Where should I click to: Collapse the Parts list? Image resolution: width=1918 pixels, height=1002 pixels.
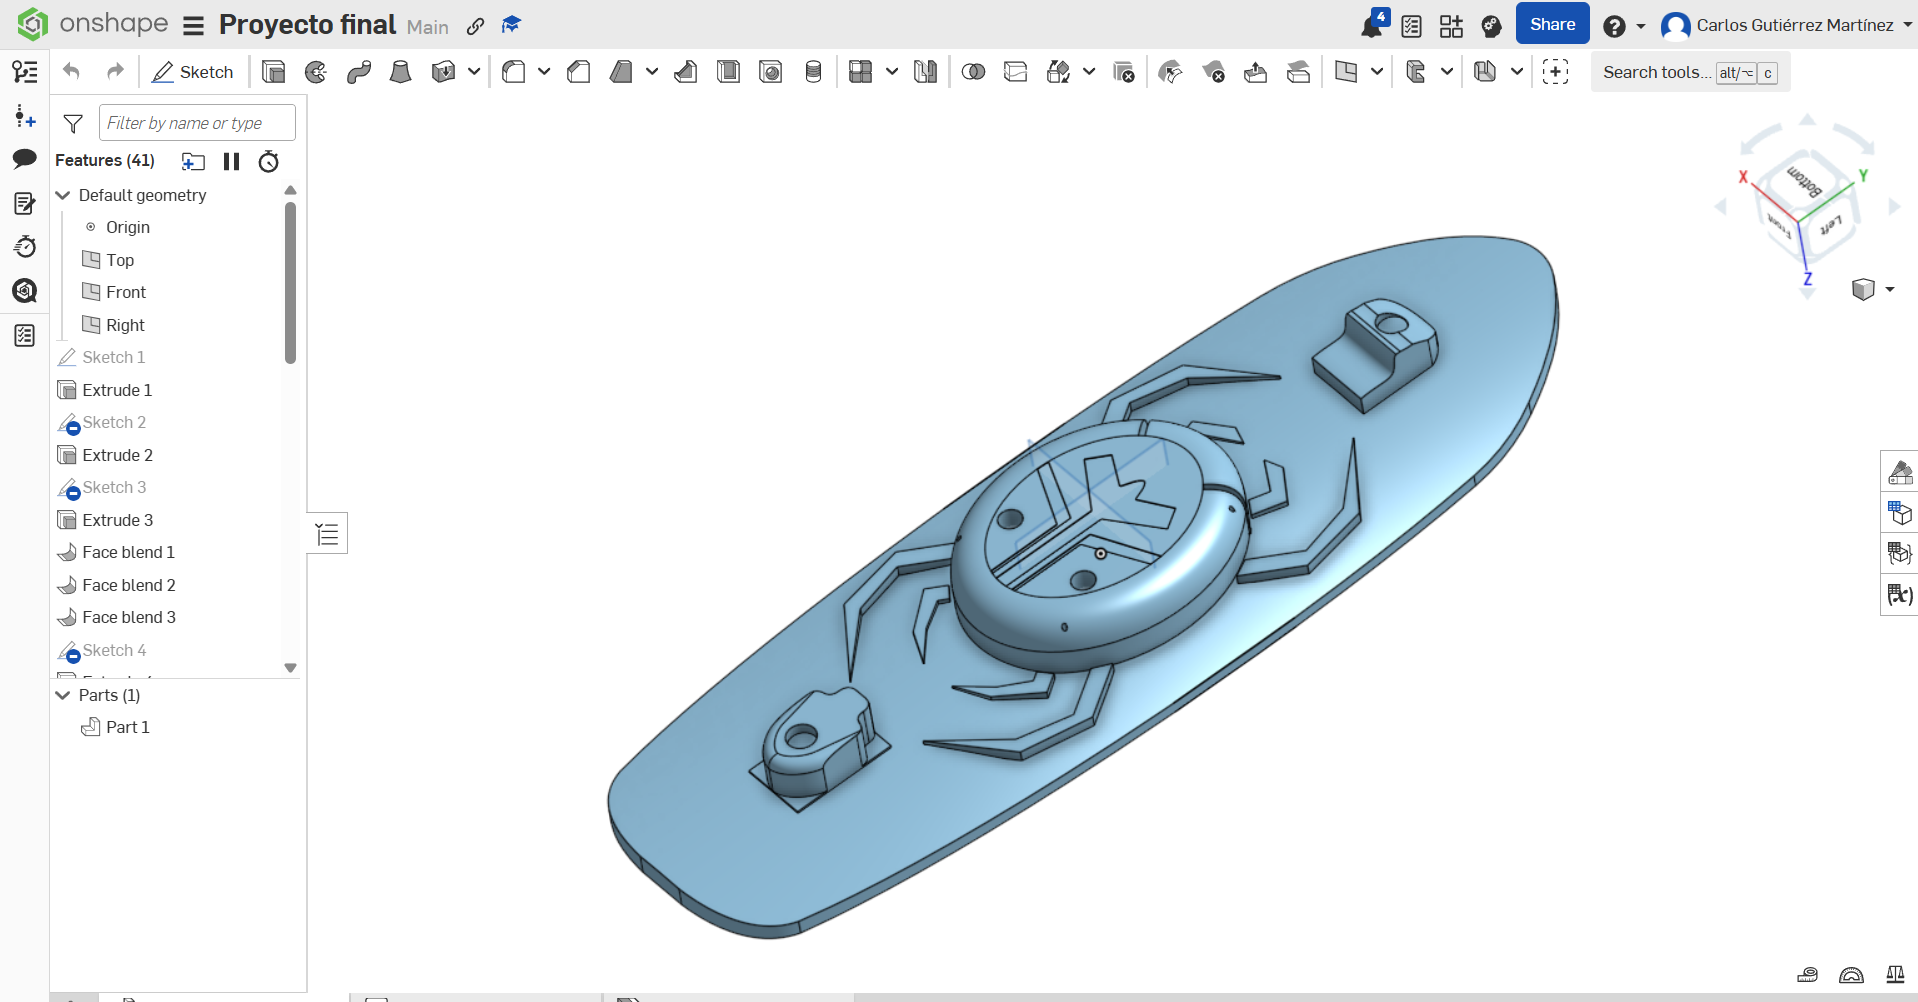[63, 695]
